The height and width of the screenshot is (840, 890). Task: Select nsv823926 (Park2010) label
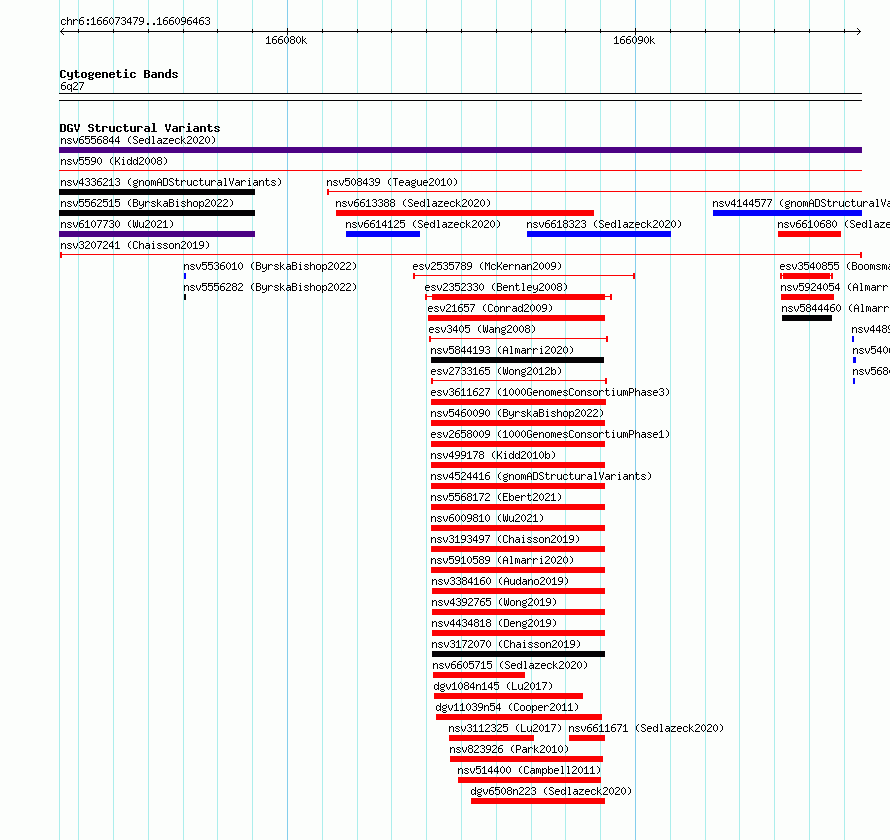click(x=509, y=749)
